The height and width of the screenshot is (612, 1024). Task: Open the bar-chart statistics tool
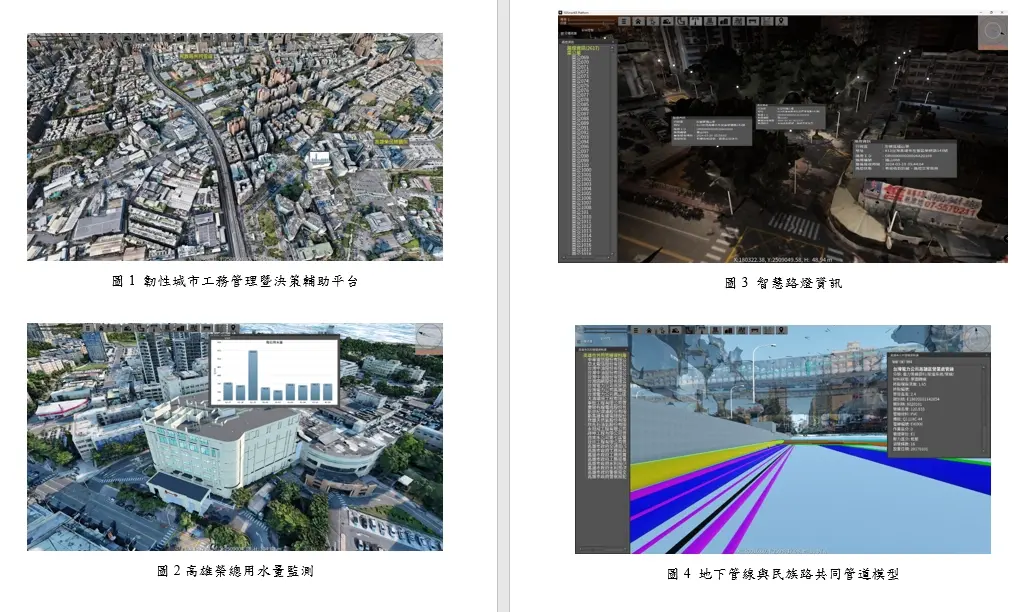point(724,21)
